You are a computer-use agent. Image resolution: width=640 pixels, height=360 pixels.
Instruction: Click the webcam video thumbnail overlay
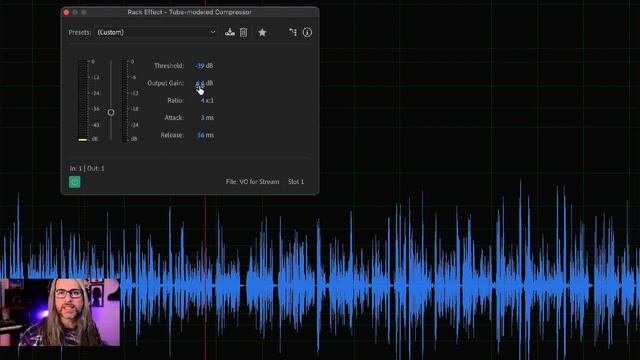click(x=60, y=312)
